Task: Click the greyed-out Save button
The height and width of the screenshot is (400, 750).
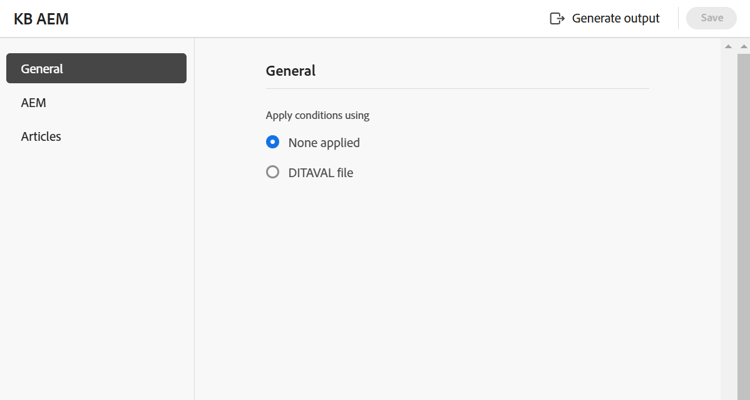Action: pyautogui.click(x=711, y=18)
